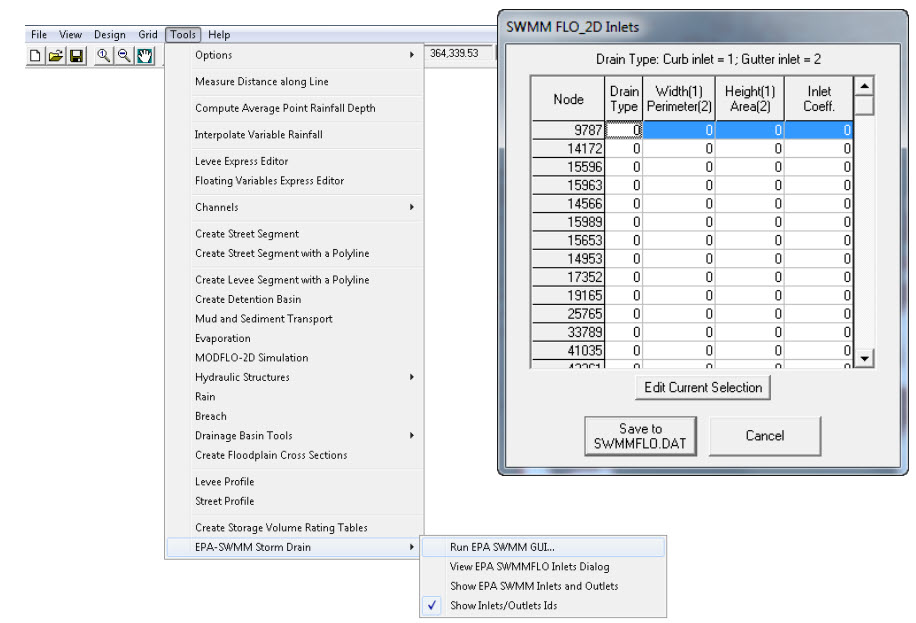Click the inlet table scroll-down arrow

coord(865,358)
